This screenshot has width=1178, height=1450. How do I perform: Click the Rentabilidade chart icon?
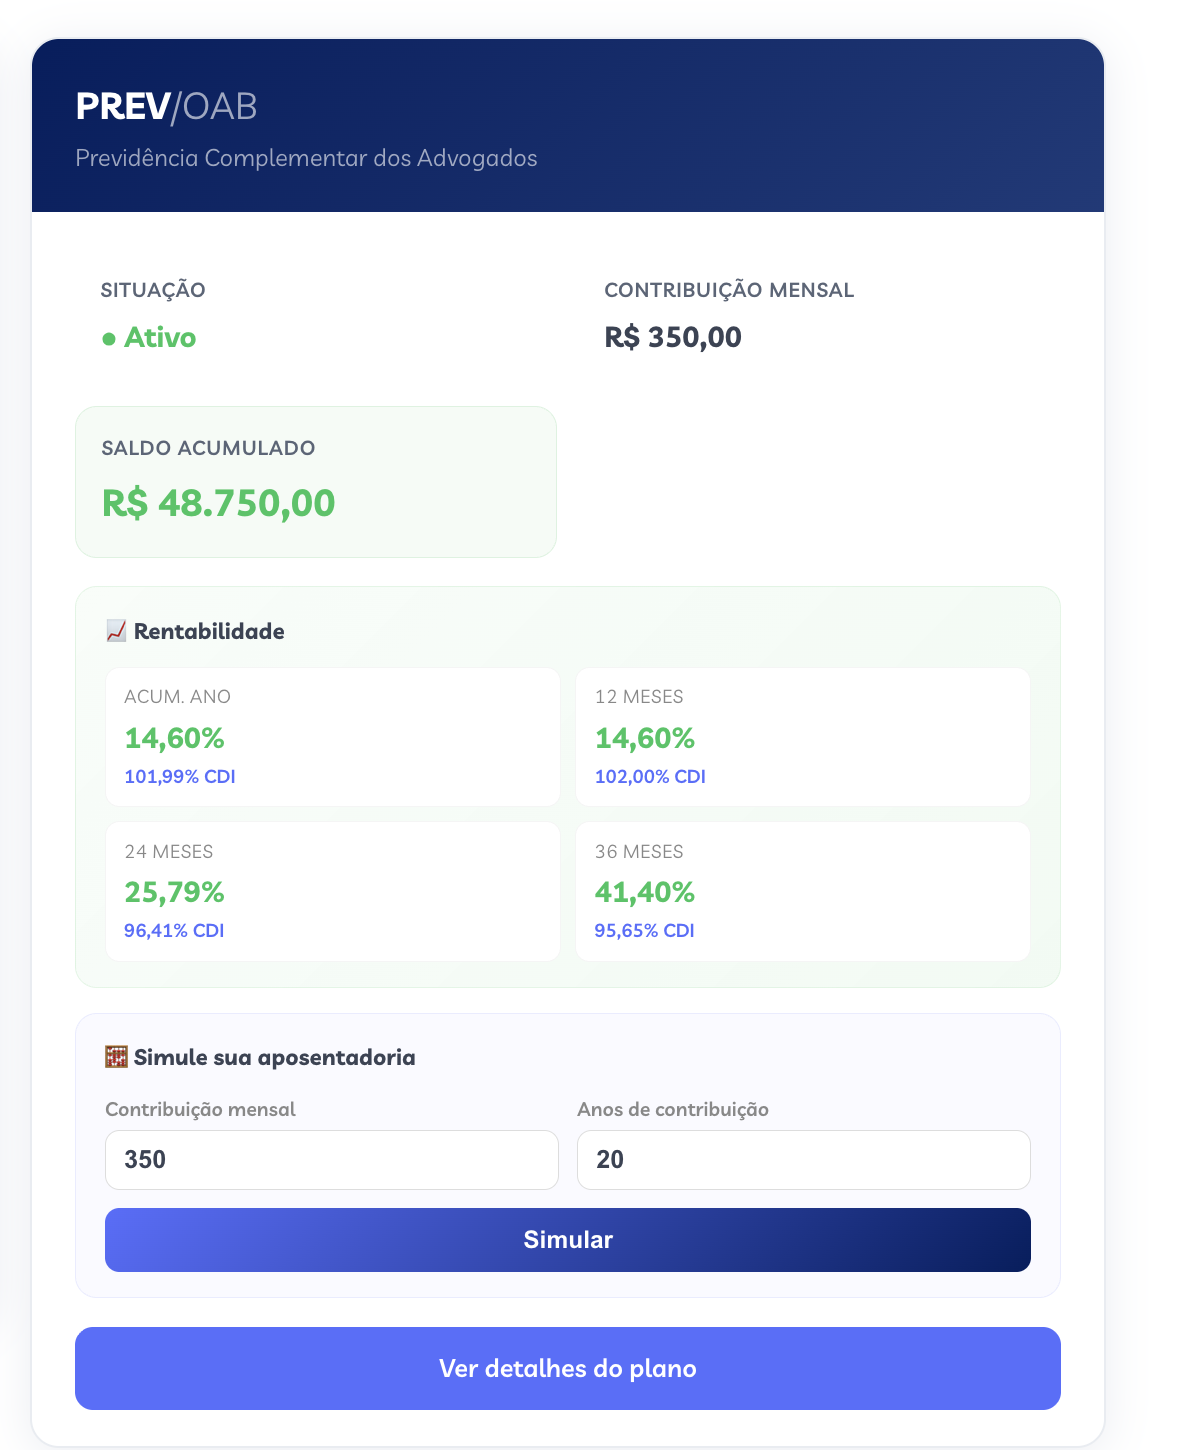[116, 631]
